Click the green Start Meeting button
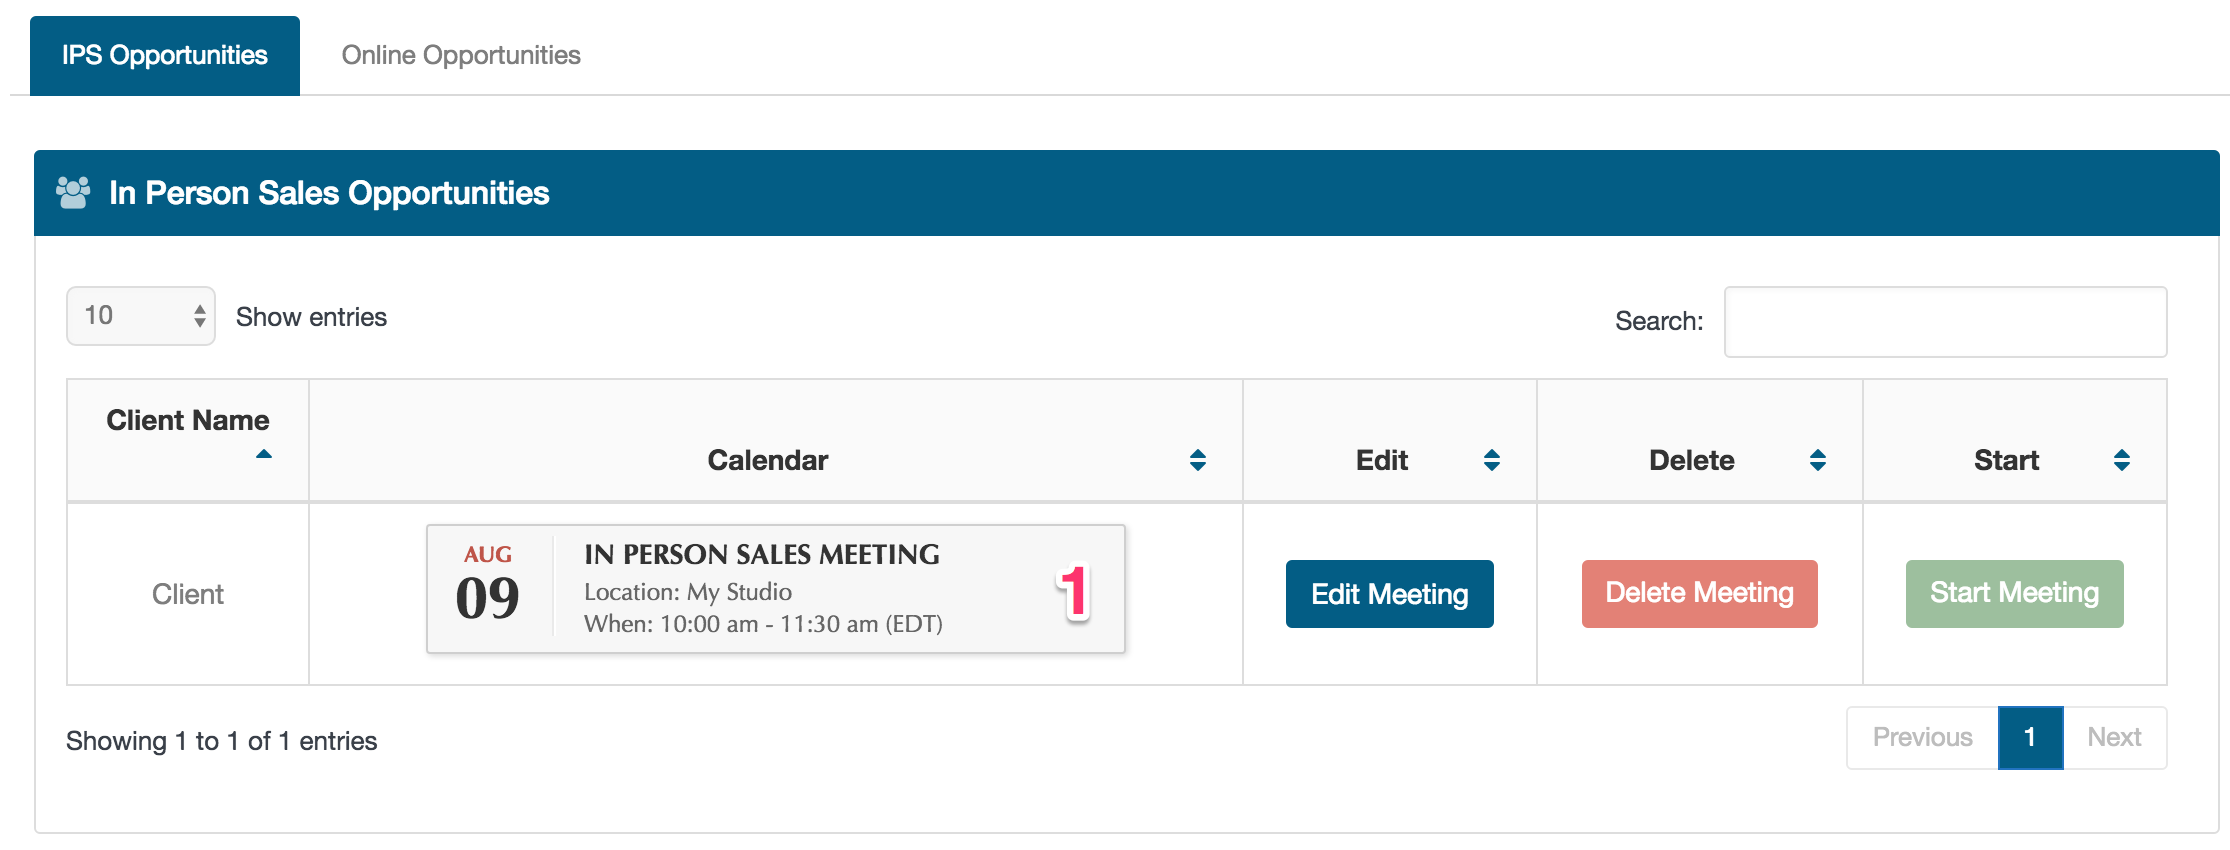Image resolution: width=2230 pixels, height=850 pixels. tap(2015, 594)
